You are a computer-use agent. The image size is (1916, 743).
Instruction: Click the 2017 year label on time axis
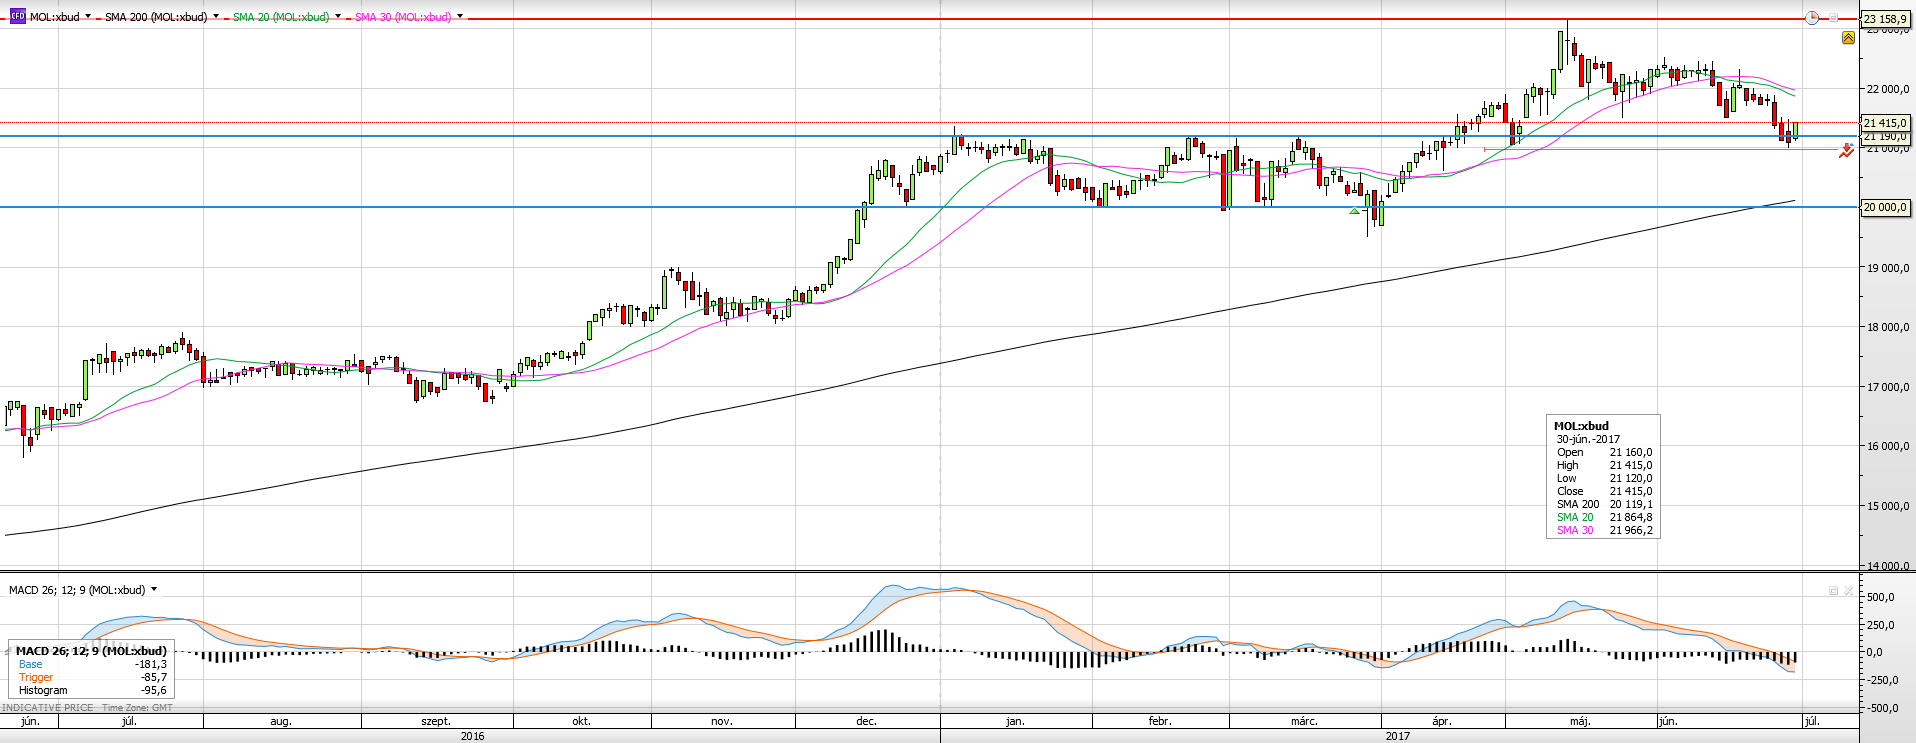1397,736
